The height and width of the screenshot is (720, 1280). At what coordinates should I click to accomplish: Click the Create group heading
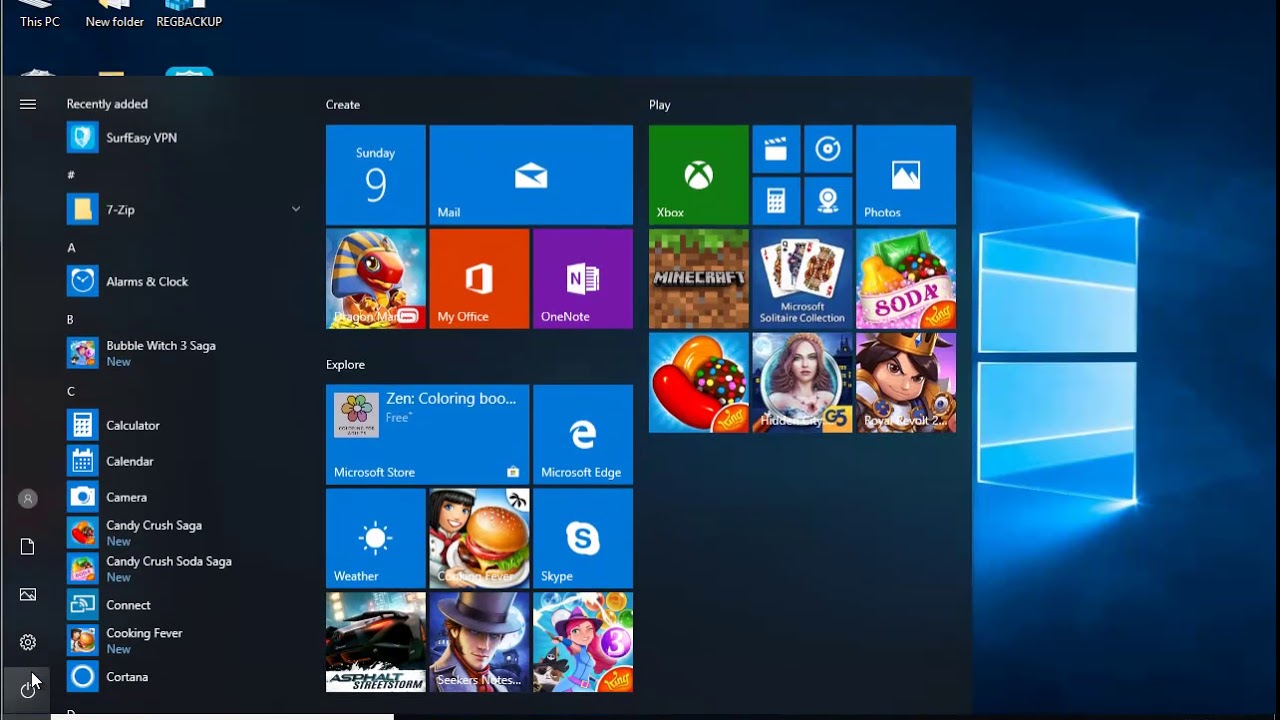[343, 104]
